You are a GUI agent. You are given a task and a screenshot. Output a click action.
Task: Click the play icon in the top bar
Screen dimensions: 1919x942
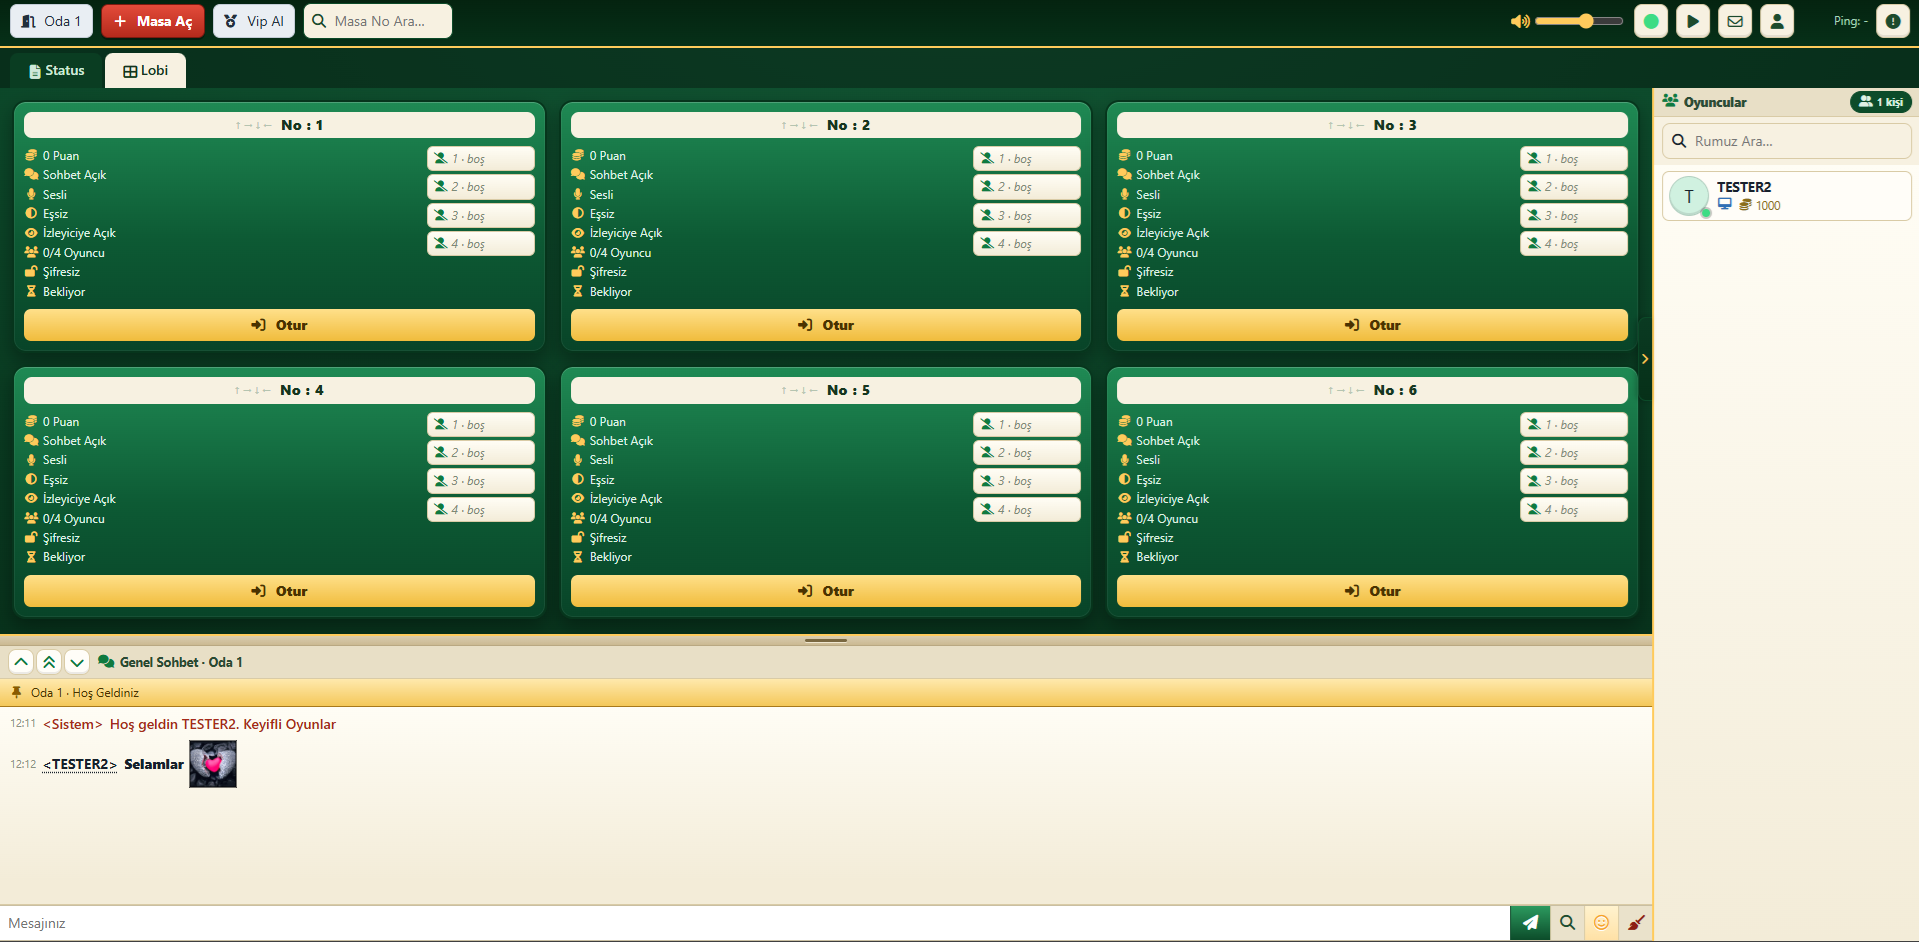(x=1693, y=21)
